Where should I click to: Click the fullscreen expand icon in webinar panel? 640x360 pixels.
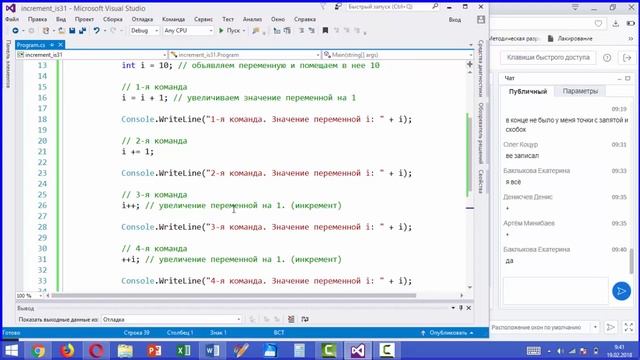629,327
